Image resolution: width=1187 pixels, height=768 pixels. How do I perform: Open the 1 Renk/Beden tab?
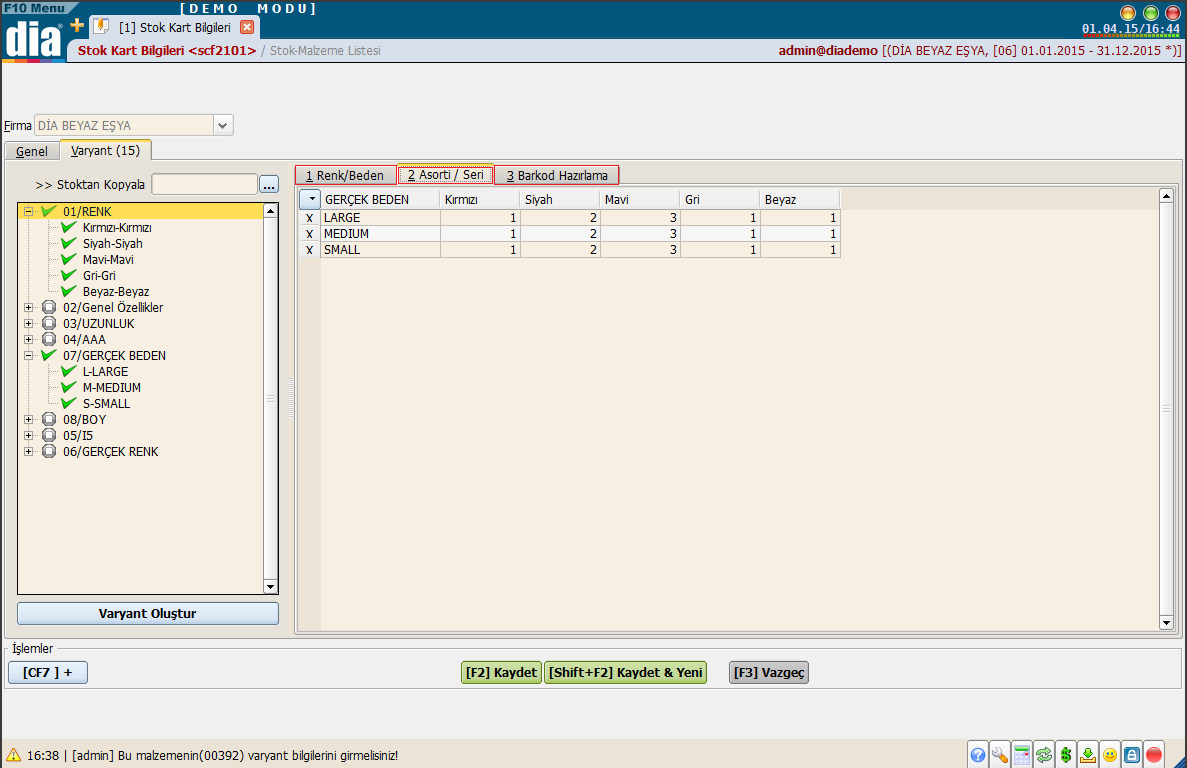345,176
